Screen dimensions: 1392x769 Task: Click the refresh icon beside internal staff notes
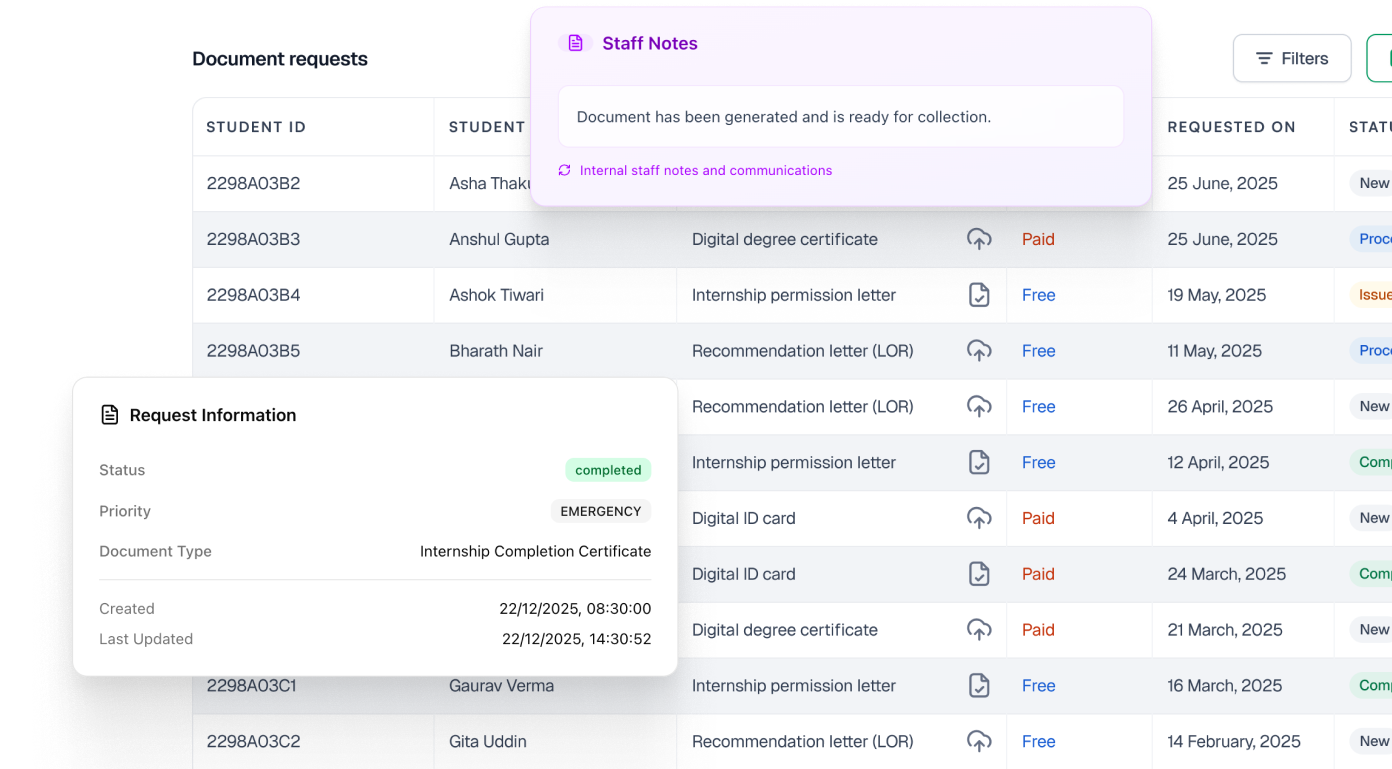click(564, 170)
